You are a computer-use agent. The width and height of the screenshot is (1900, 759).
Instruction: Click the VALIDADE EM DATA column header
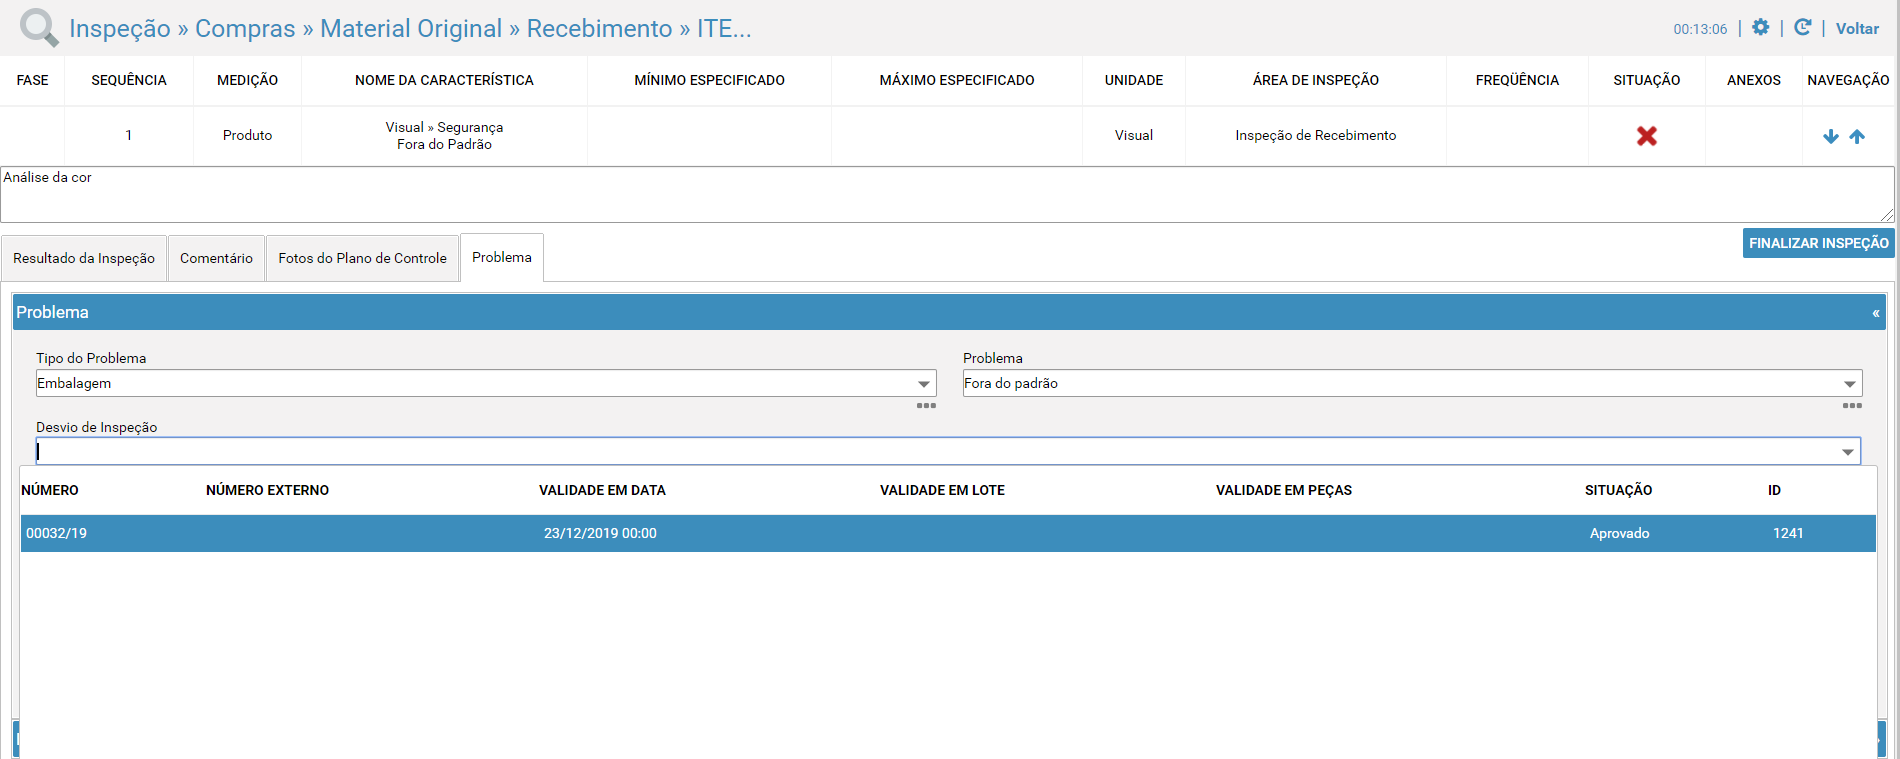pyautogui.click(x=602, y=490)
